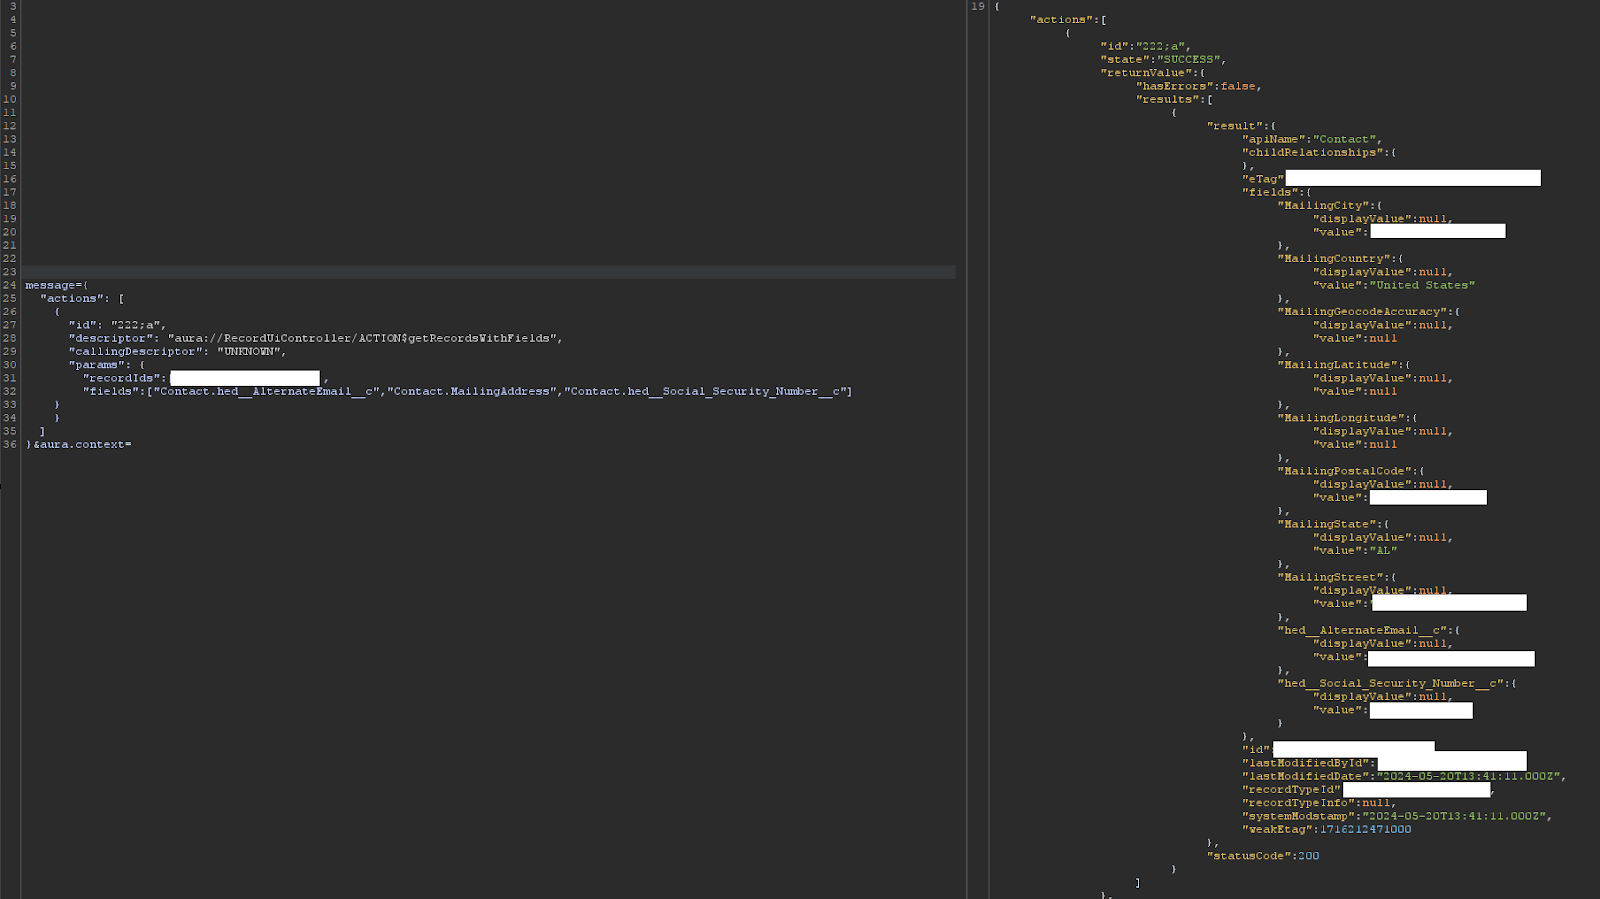Screen dimensions: 1600x899
Task: Select the "lastModifiedDate" timestamp line
Action: [x=1404, y=776]
